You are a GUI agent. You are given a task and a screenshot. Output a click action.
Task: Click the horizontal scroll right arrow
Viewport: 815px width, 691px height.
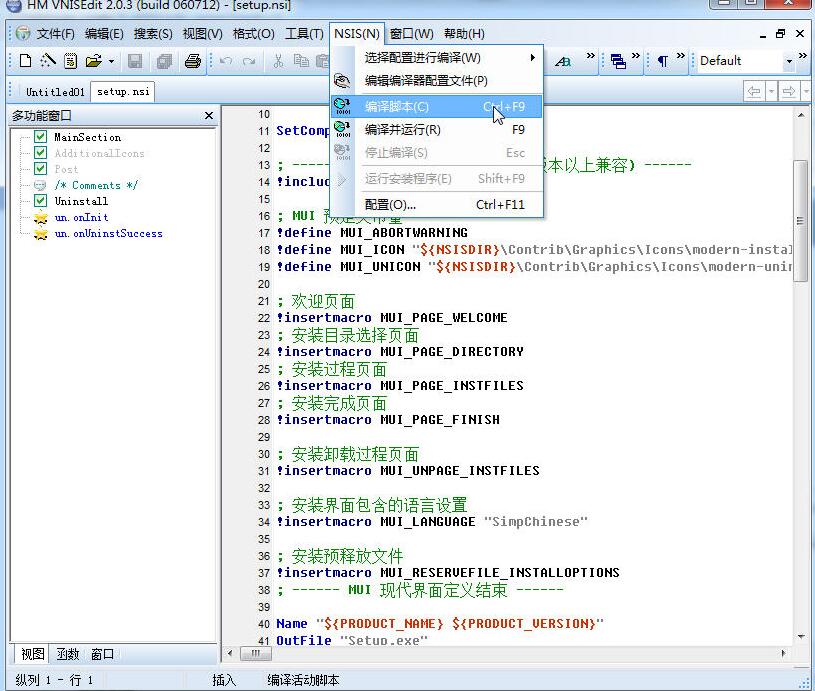pos(783,654)
